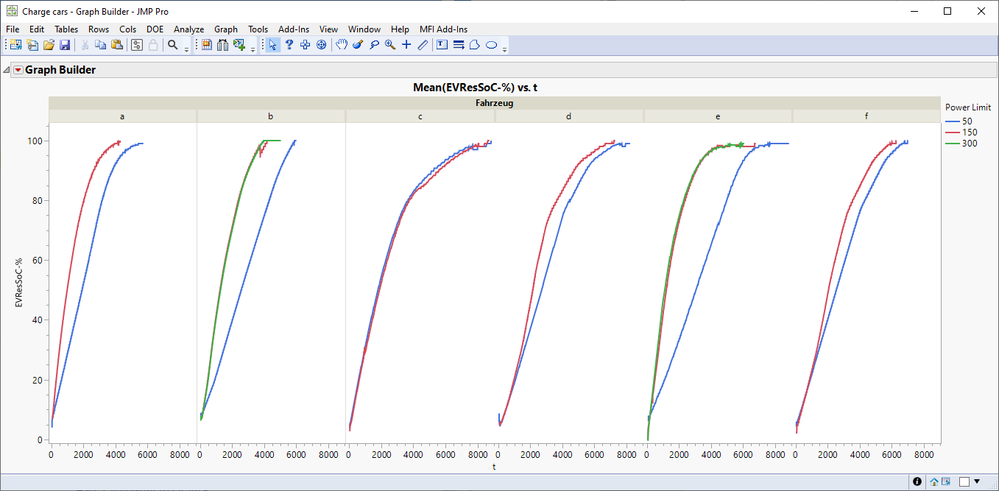This screenshot has height=491, width=999.
Task: Open the Analyze menu
Action: tap(188, 29)
